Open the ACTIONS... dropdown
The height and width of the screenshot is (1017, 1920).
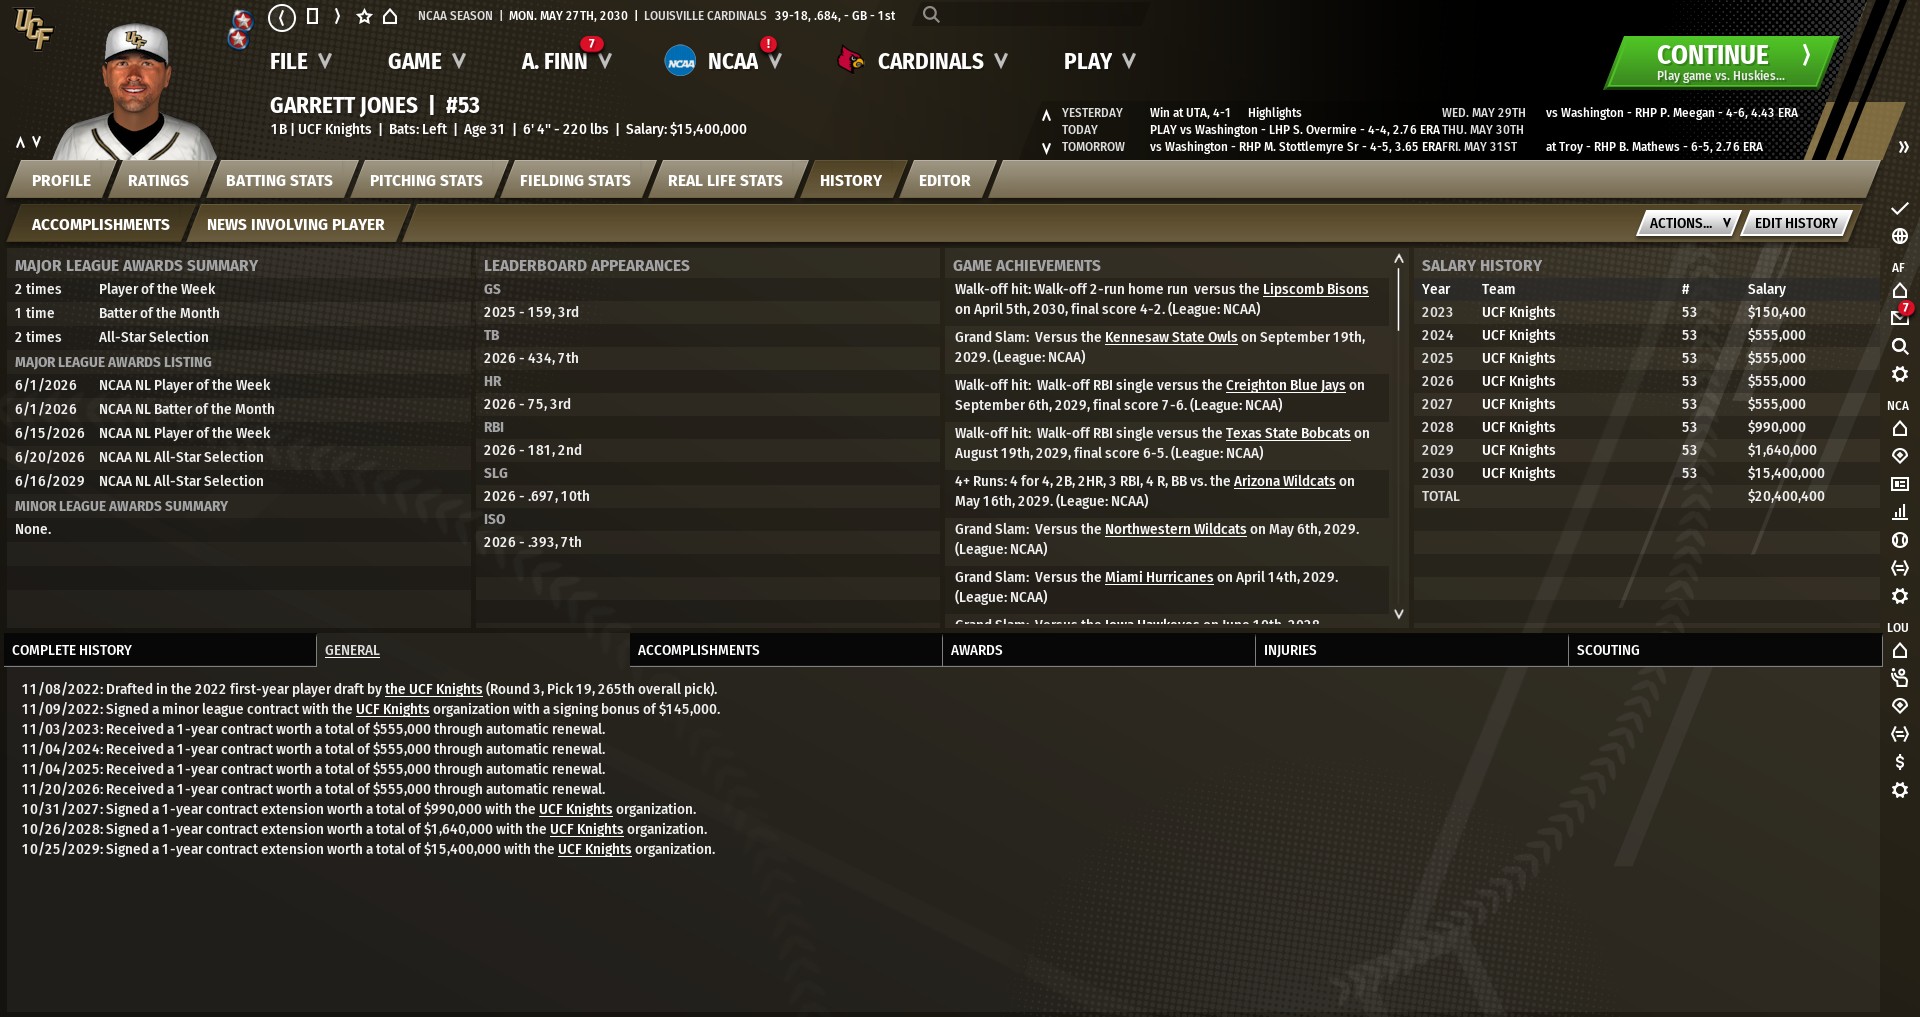click(1689, 223)
